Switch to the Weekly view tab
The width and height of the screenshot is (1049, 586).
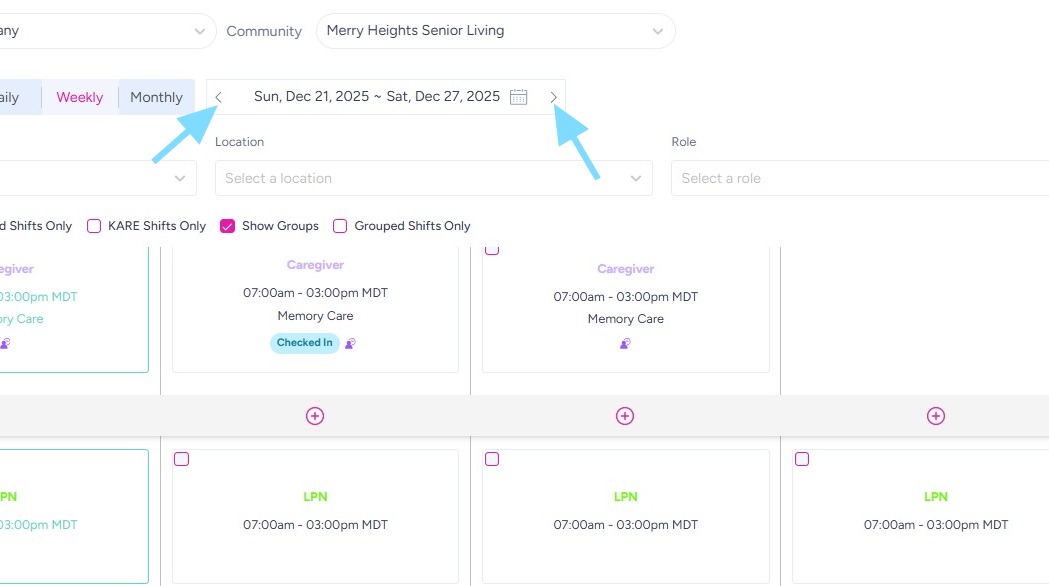tap(80, 97)
